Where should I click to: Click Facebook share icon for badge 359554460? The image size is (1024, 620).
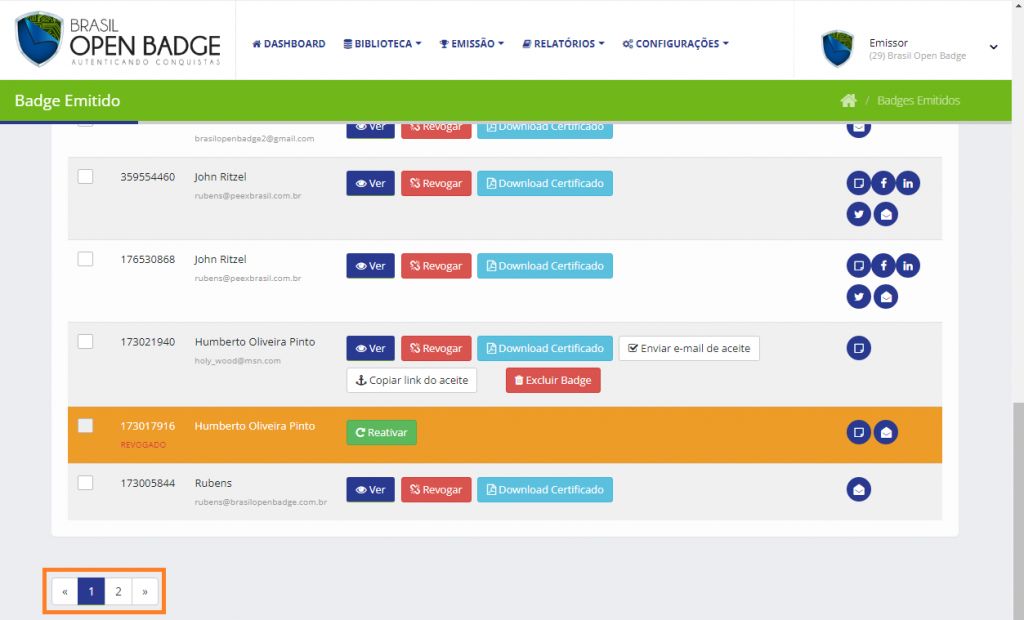coord(883,183)
